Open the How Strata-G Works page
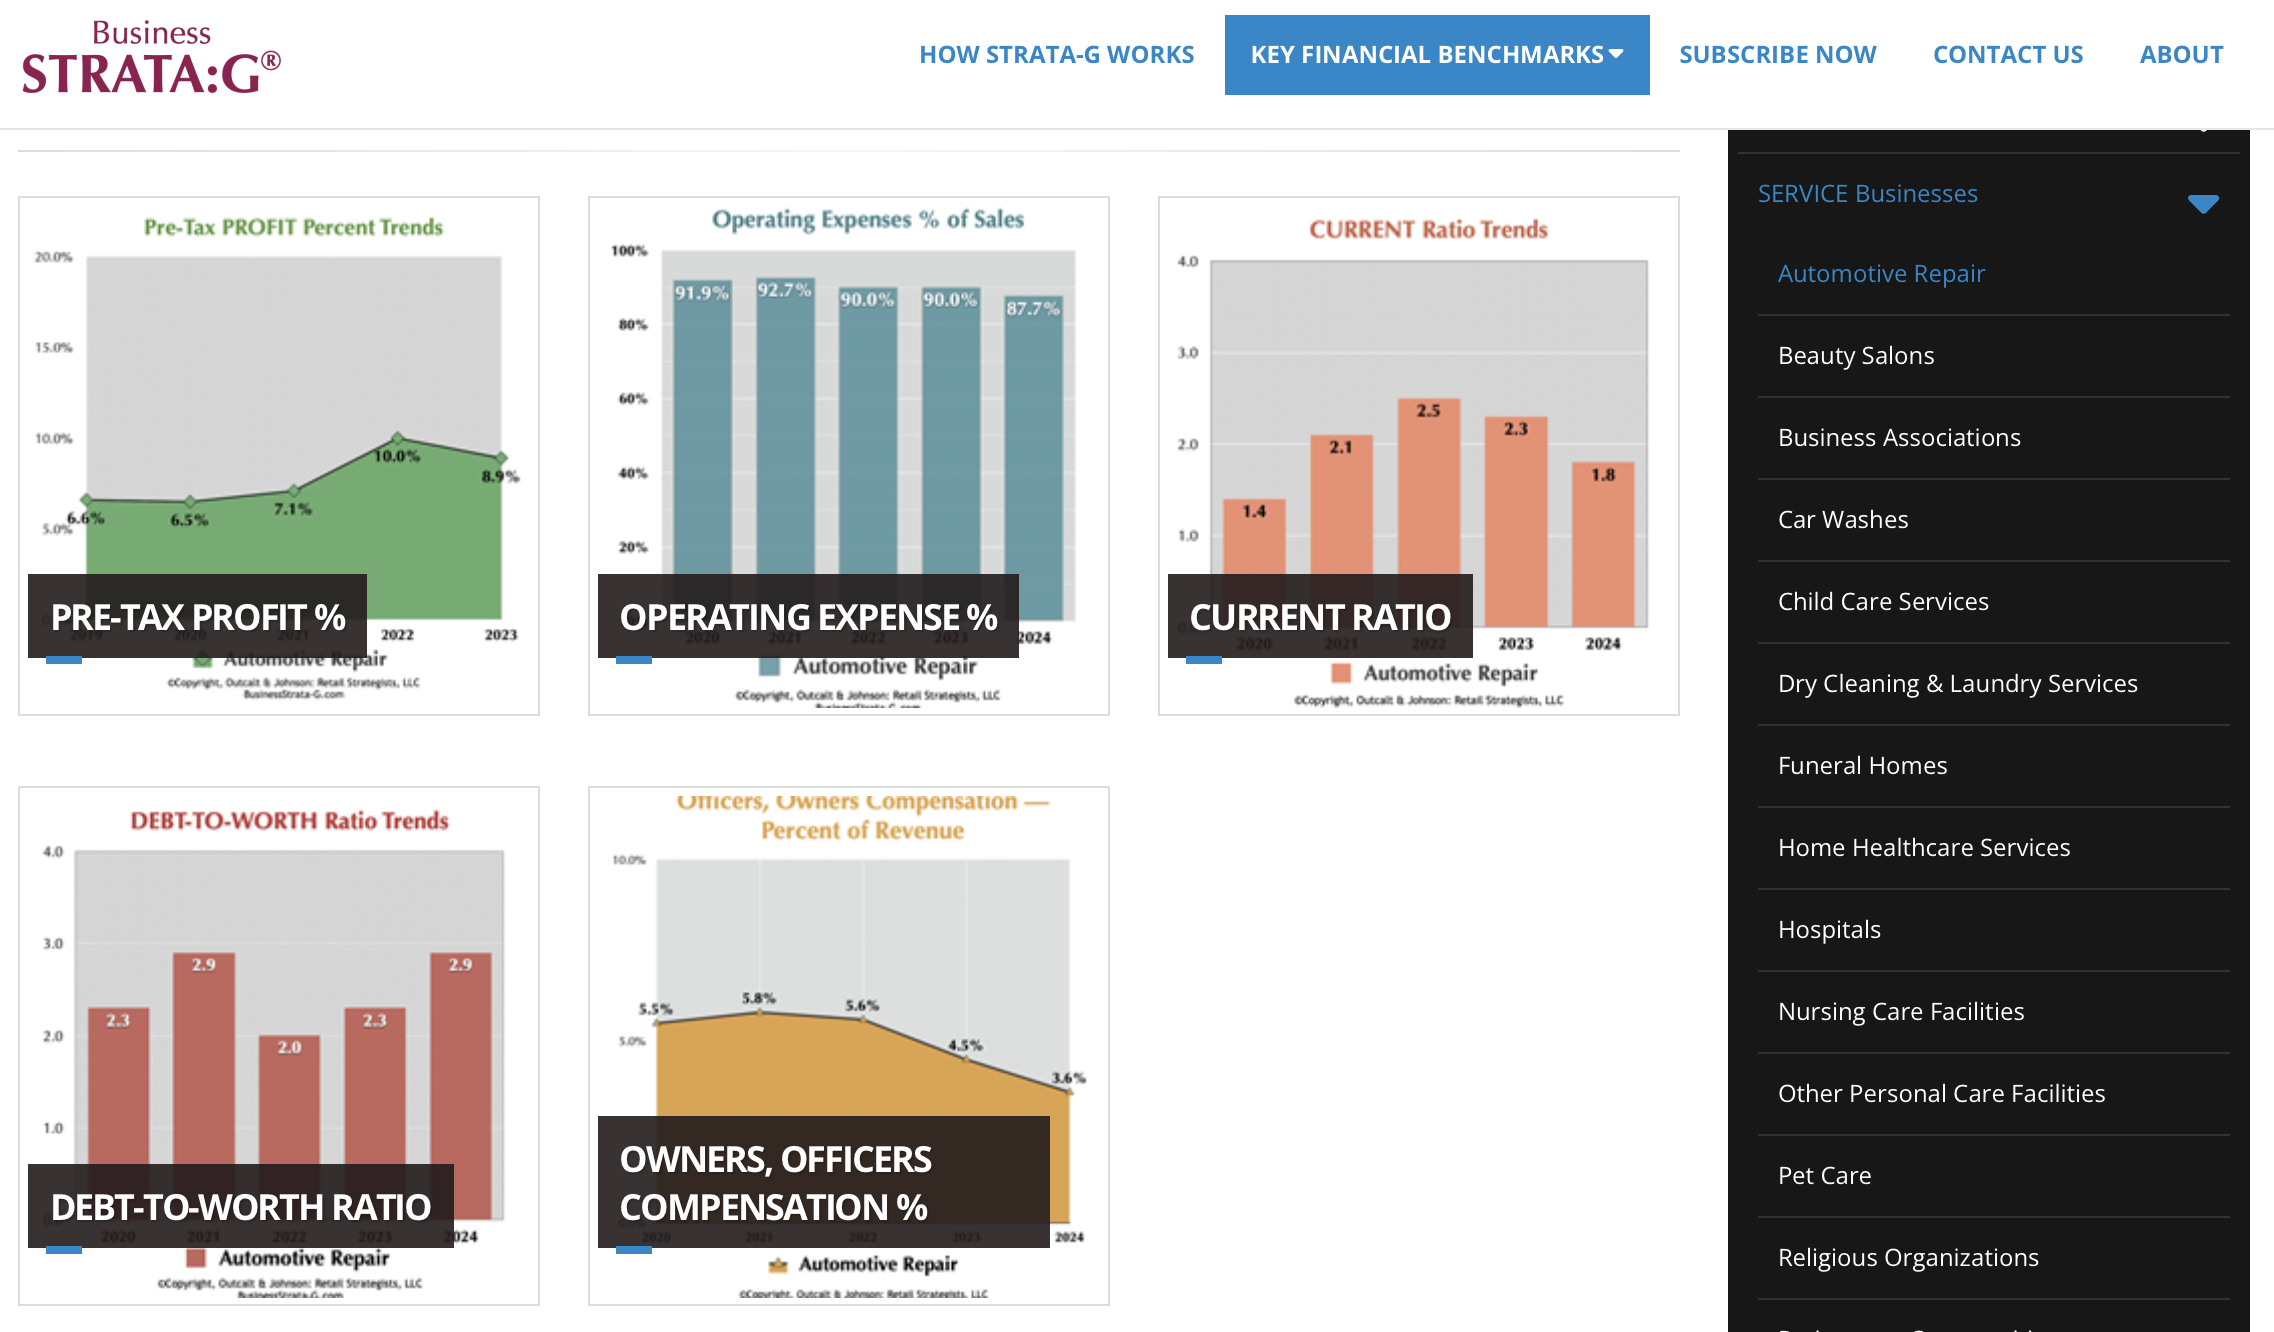Image resolution: width=2274 pixels, height=1332 pixels. pyautogui.click(x=1056, y=55)
